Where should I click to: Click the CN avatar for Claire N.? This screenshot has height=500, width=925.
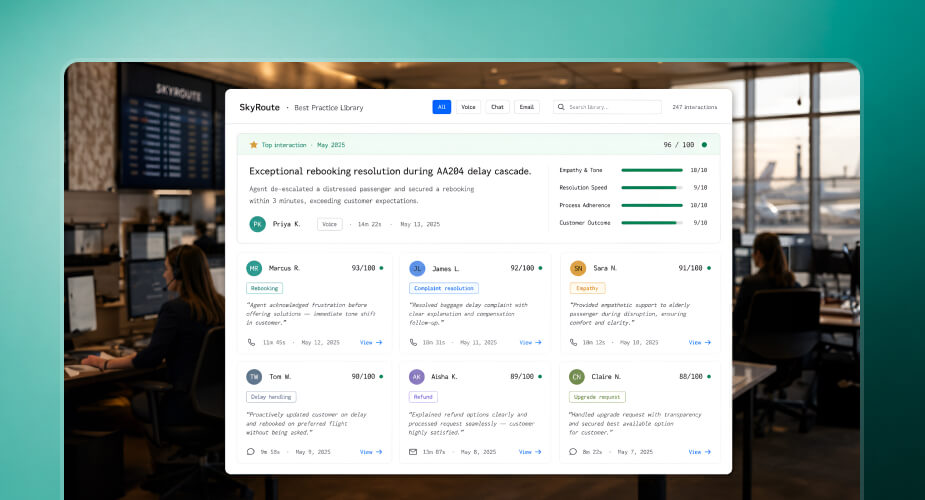coord(577,377)
